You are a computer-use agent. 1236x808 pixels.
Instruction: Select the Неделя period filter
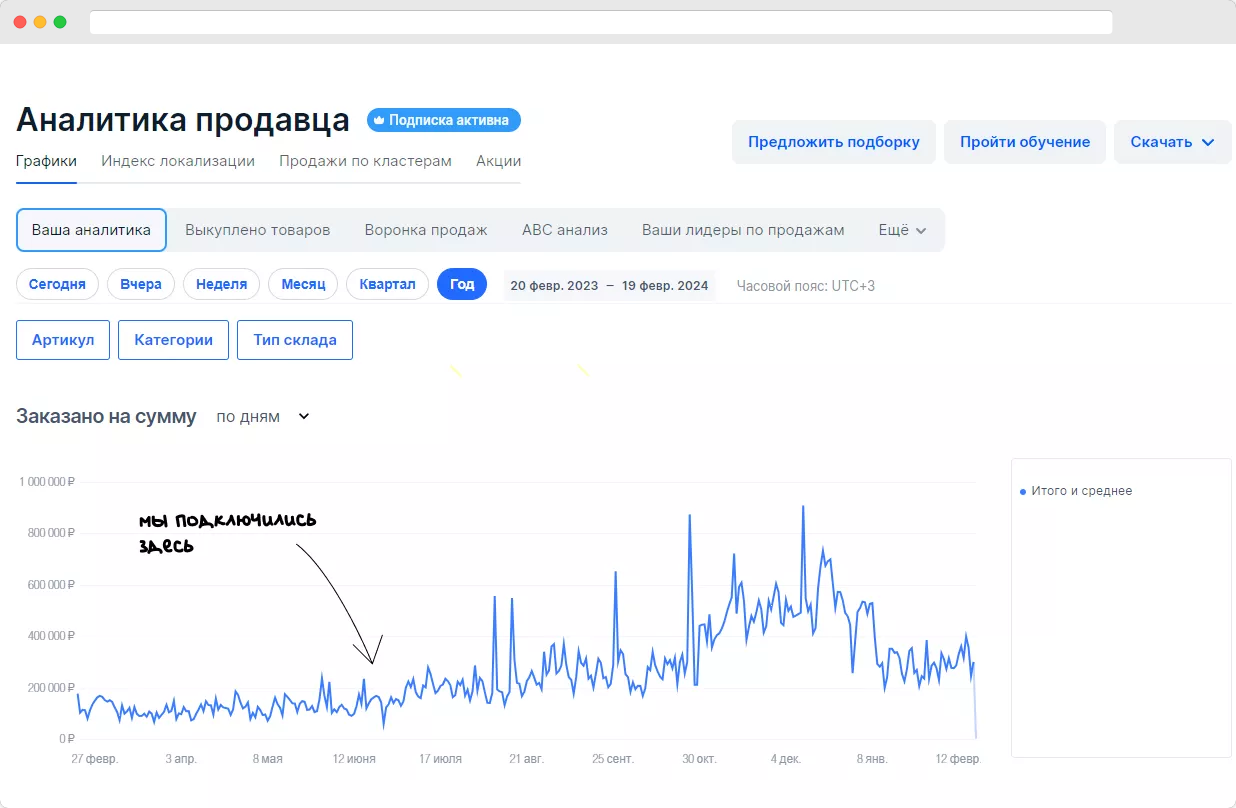tap(222, 284)
